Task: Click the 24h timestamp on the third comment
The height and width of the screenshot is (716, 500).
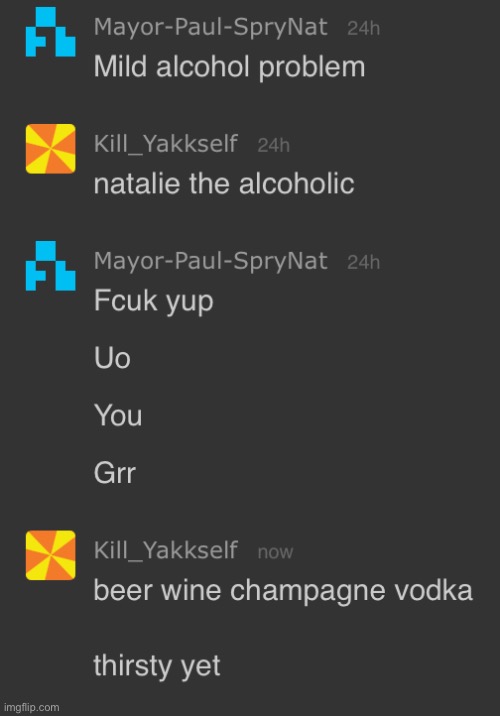Action: tap(363, 262)
